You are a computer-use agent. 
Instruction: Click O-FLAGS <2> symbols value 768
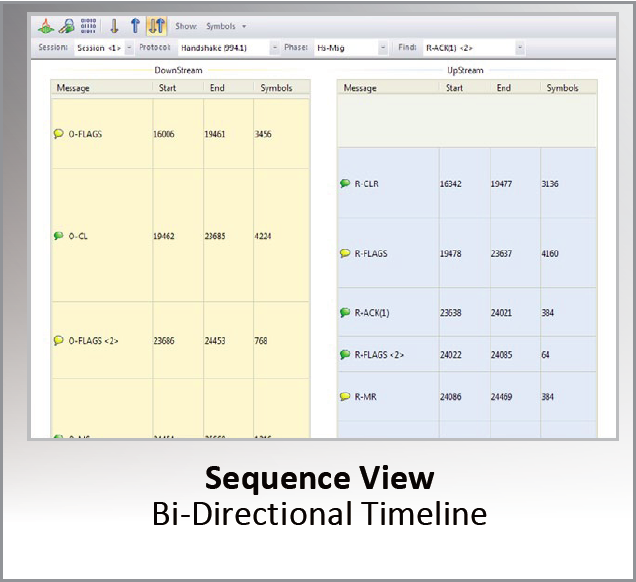click(261, 341)
